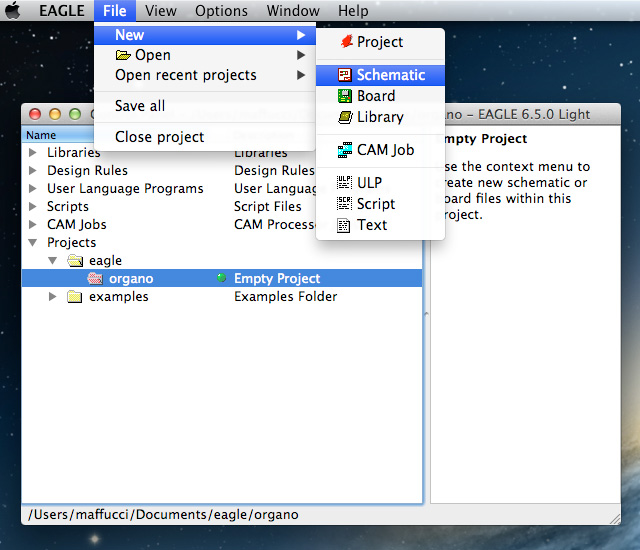Click the red Project icon
This screenshot has width=640, height=550.
346,42
